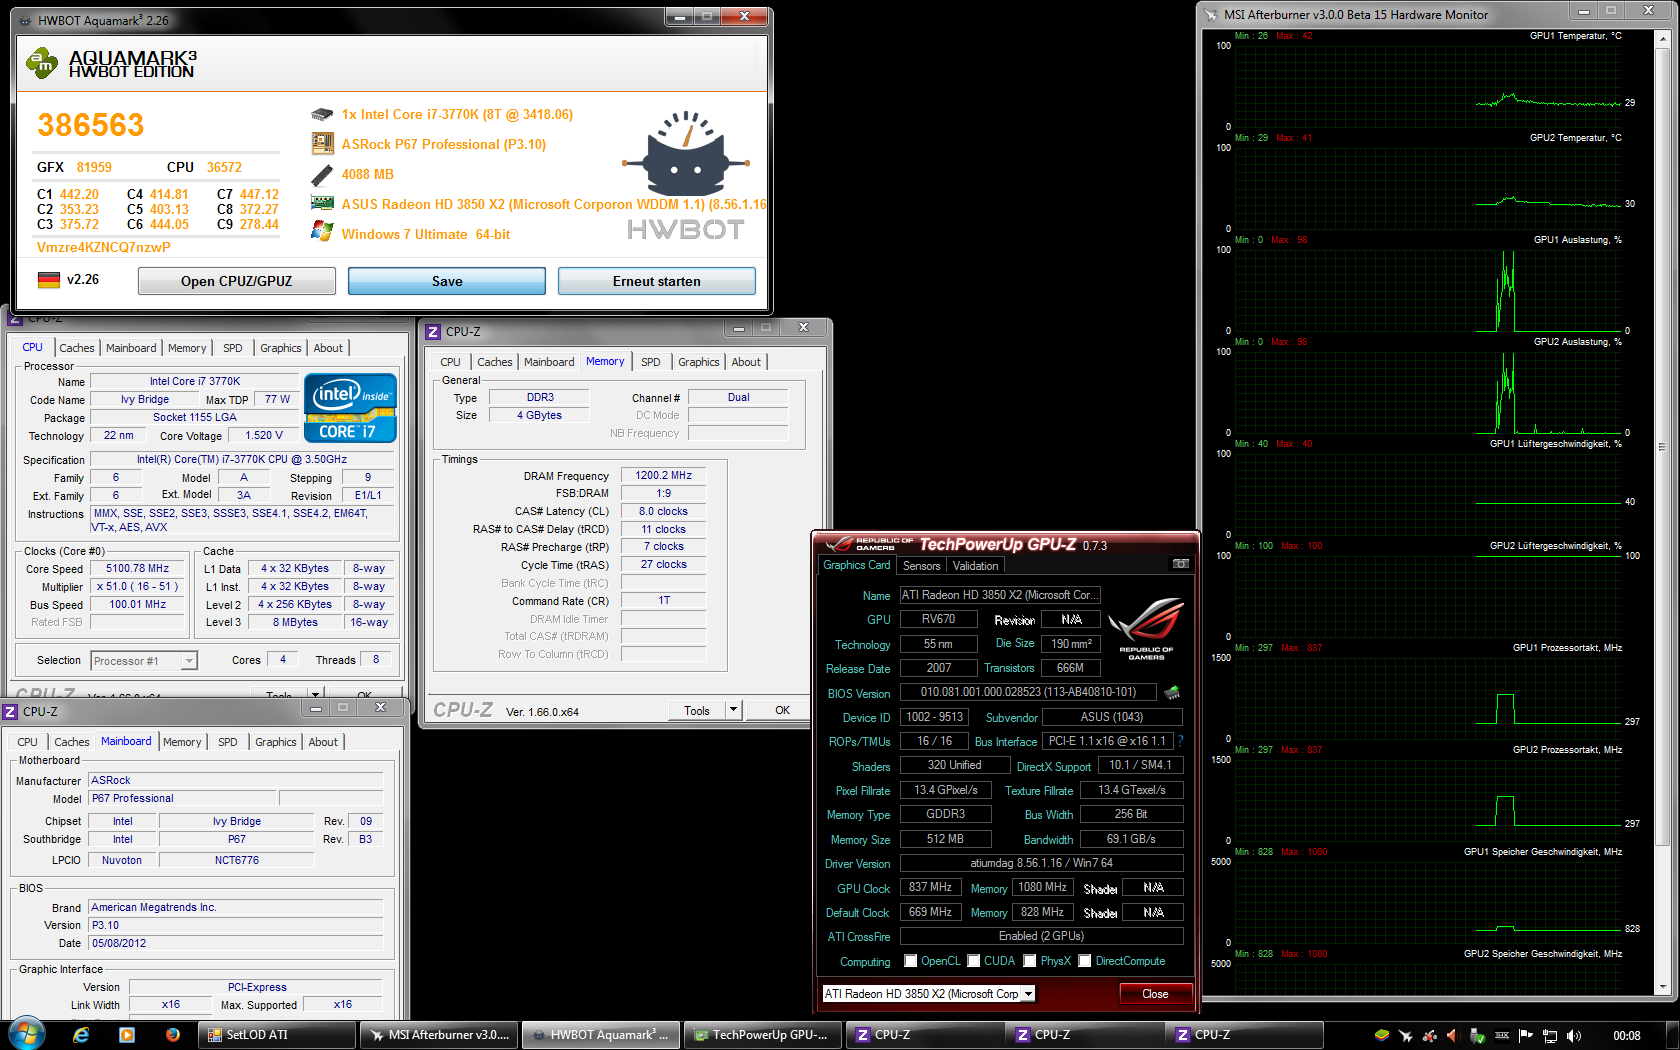Screen dimensions: 1680x1050
Task: Switch to the Validation tab in GPU-Z
Action: [x=976, y=566]
